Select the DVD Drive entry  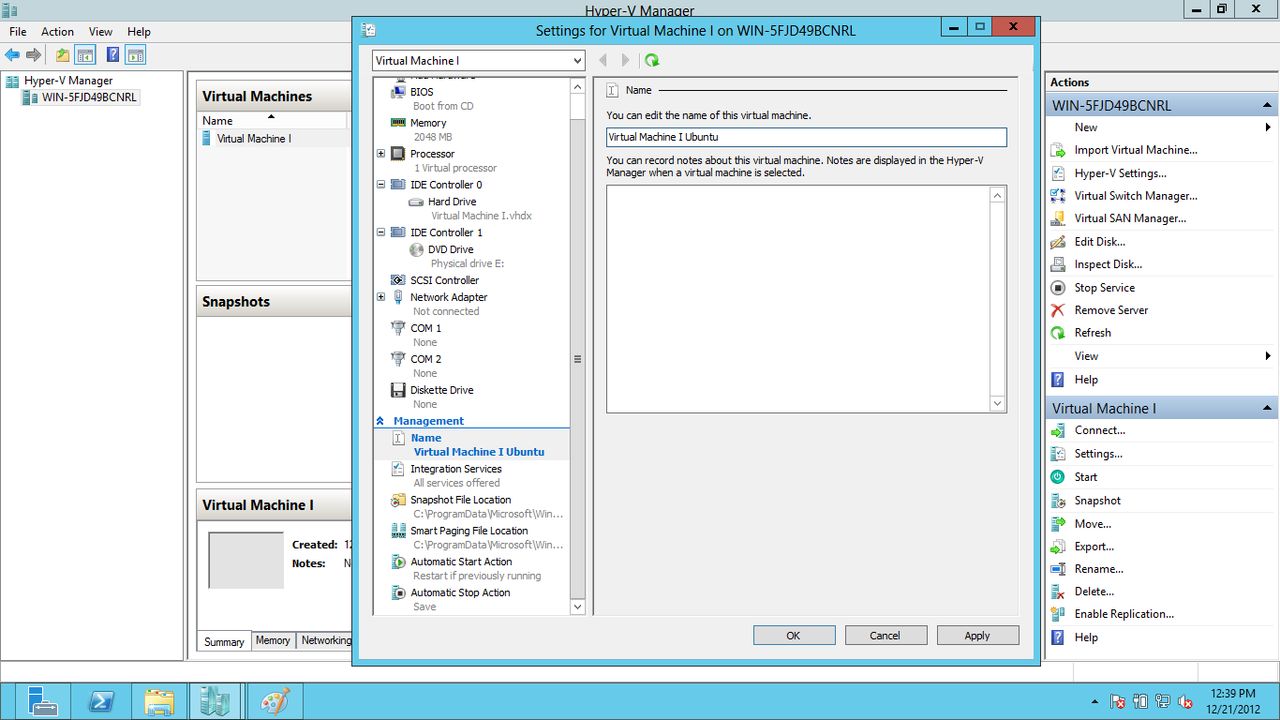tap(450, 250)
